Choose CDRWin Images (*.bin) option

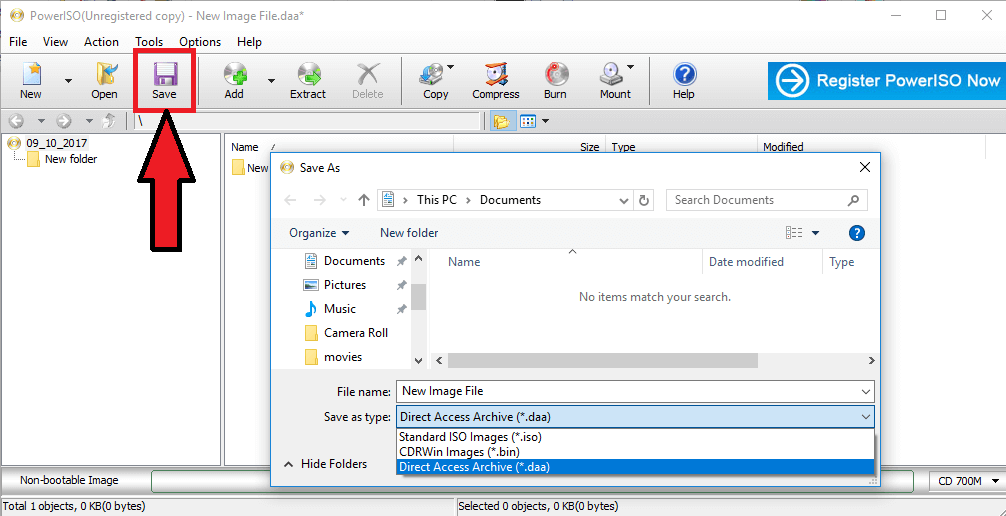tap(635, 452)
